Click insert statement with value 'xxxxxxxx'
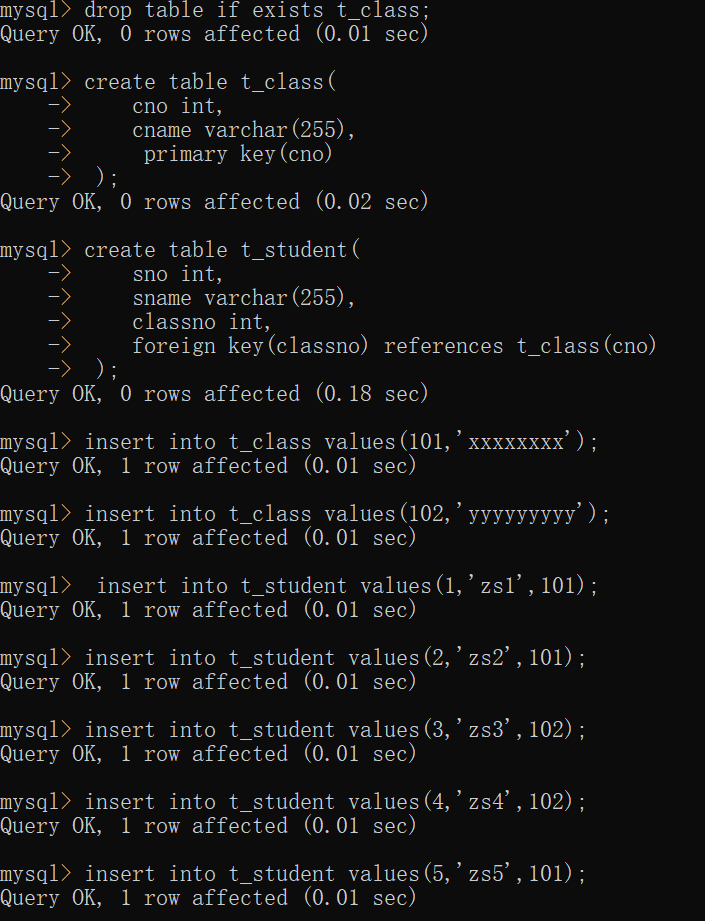The width and height of the screenshot is (705, 921). [x=341, y=442]
